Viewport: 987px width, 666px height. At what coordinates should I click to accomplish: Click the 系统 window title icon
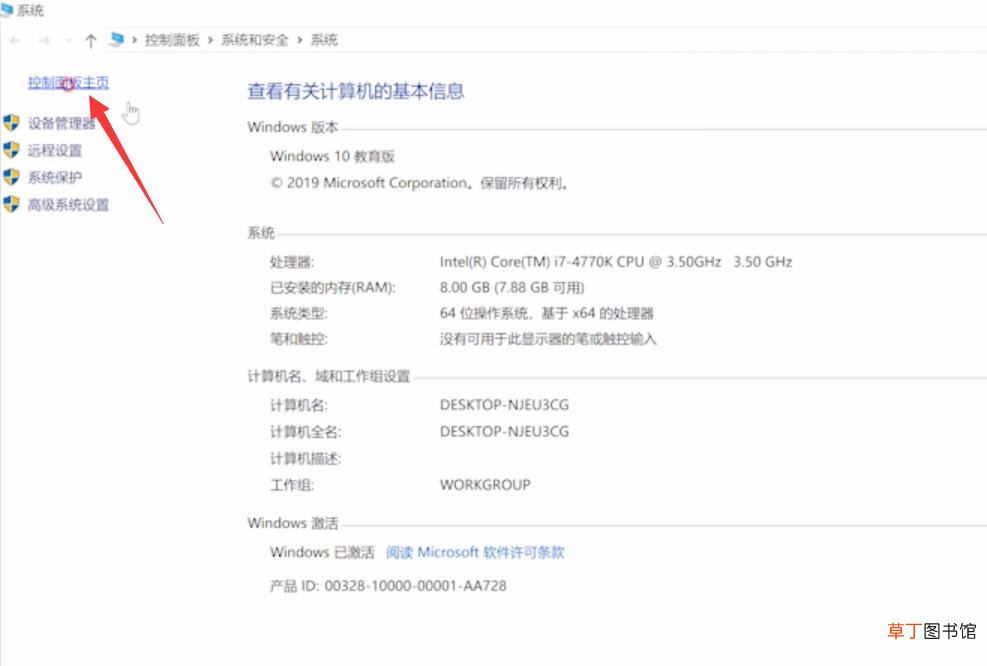(x=6, y=9)
